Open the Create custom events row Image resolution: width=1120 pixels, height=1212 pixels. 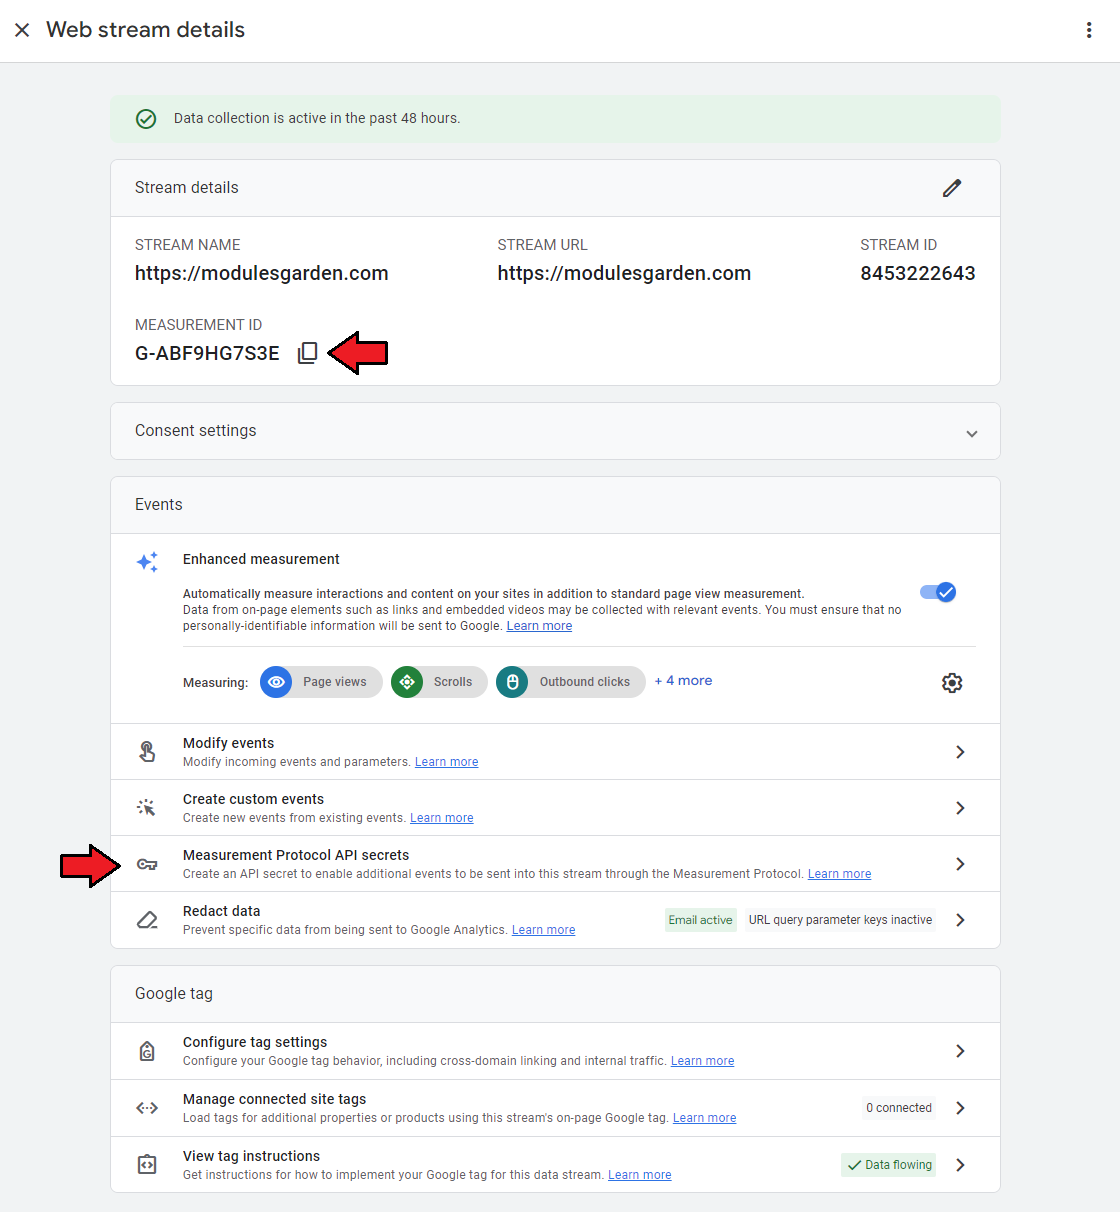[555, 808]
